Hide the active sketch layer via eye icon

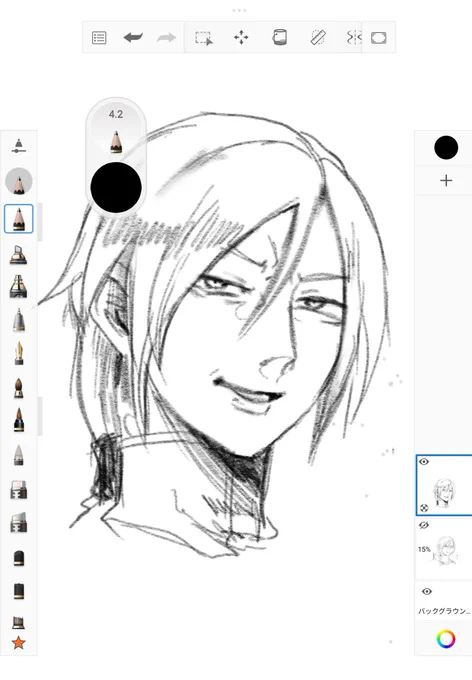[x=424, y=462]
